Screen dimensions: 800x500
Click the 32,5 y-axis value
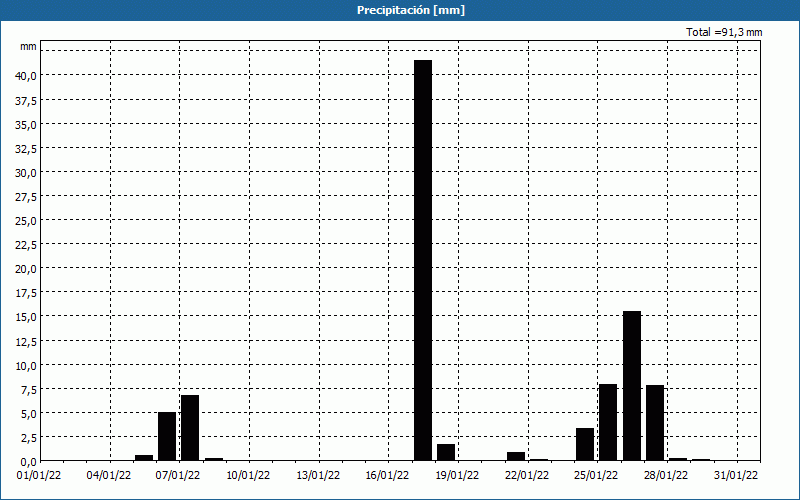(x=26, y=148)
